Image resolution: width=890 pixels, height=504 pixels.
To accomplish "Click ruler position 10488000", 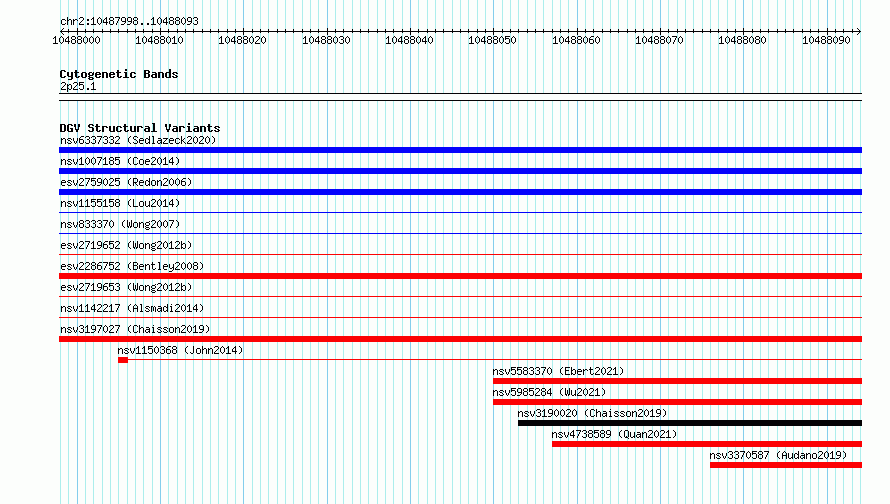I will (x=76, y=40).
